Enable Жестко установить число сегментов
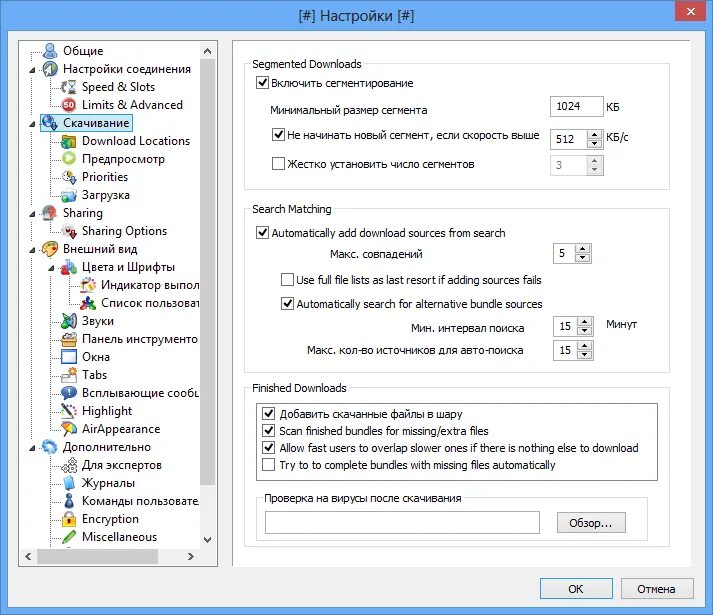The image size is (713, 615). [x=278, y=164]
